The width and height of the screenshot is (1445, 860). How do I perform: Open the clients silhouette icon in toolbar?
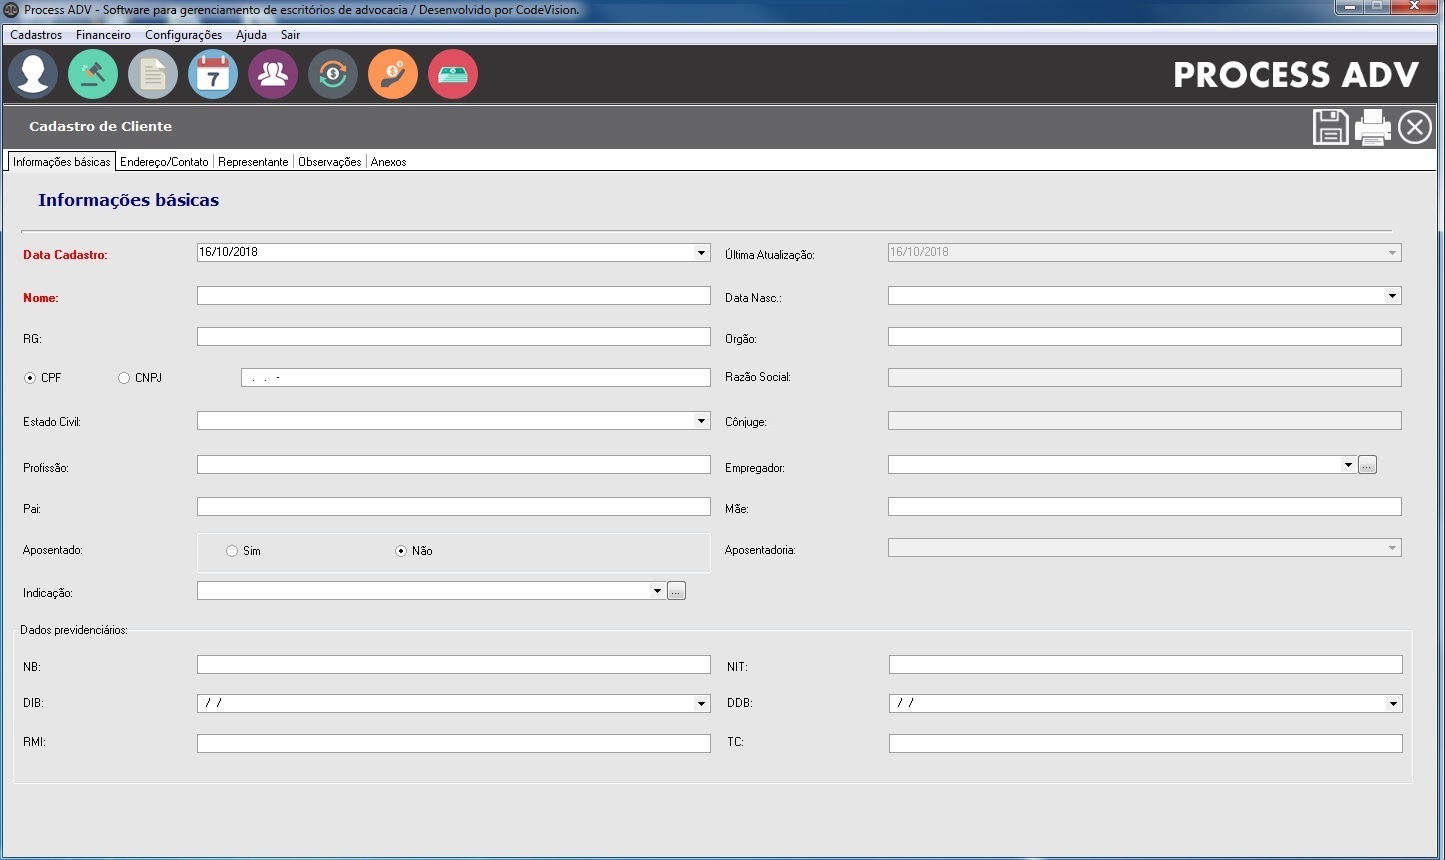pyautogui.click(x=33, y=74)
